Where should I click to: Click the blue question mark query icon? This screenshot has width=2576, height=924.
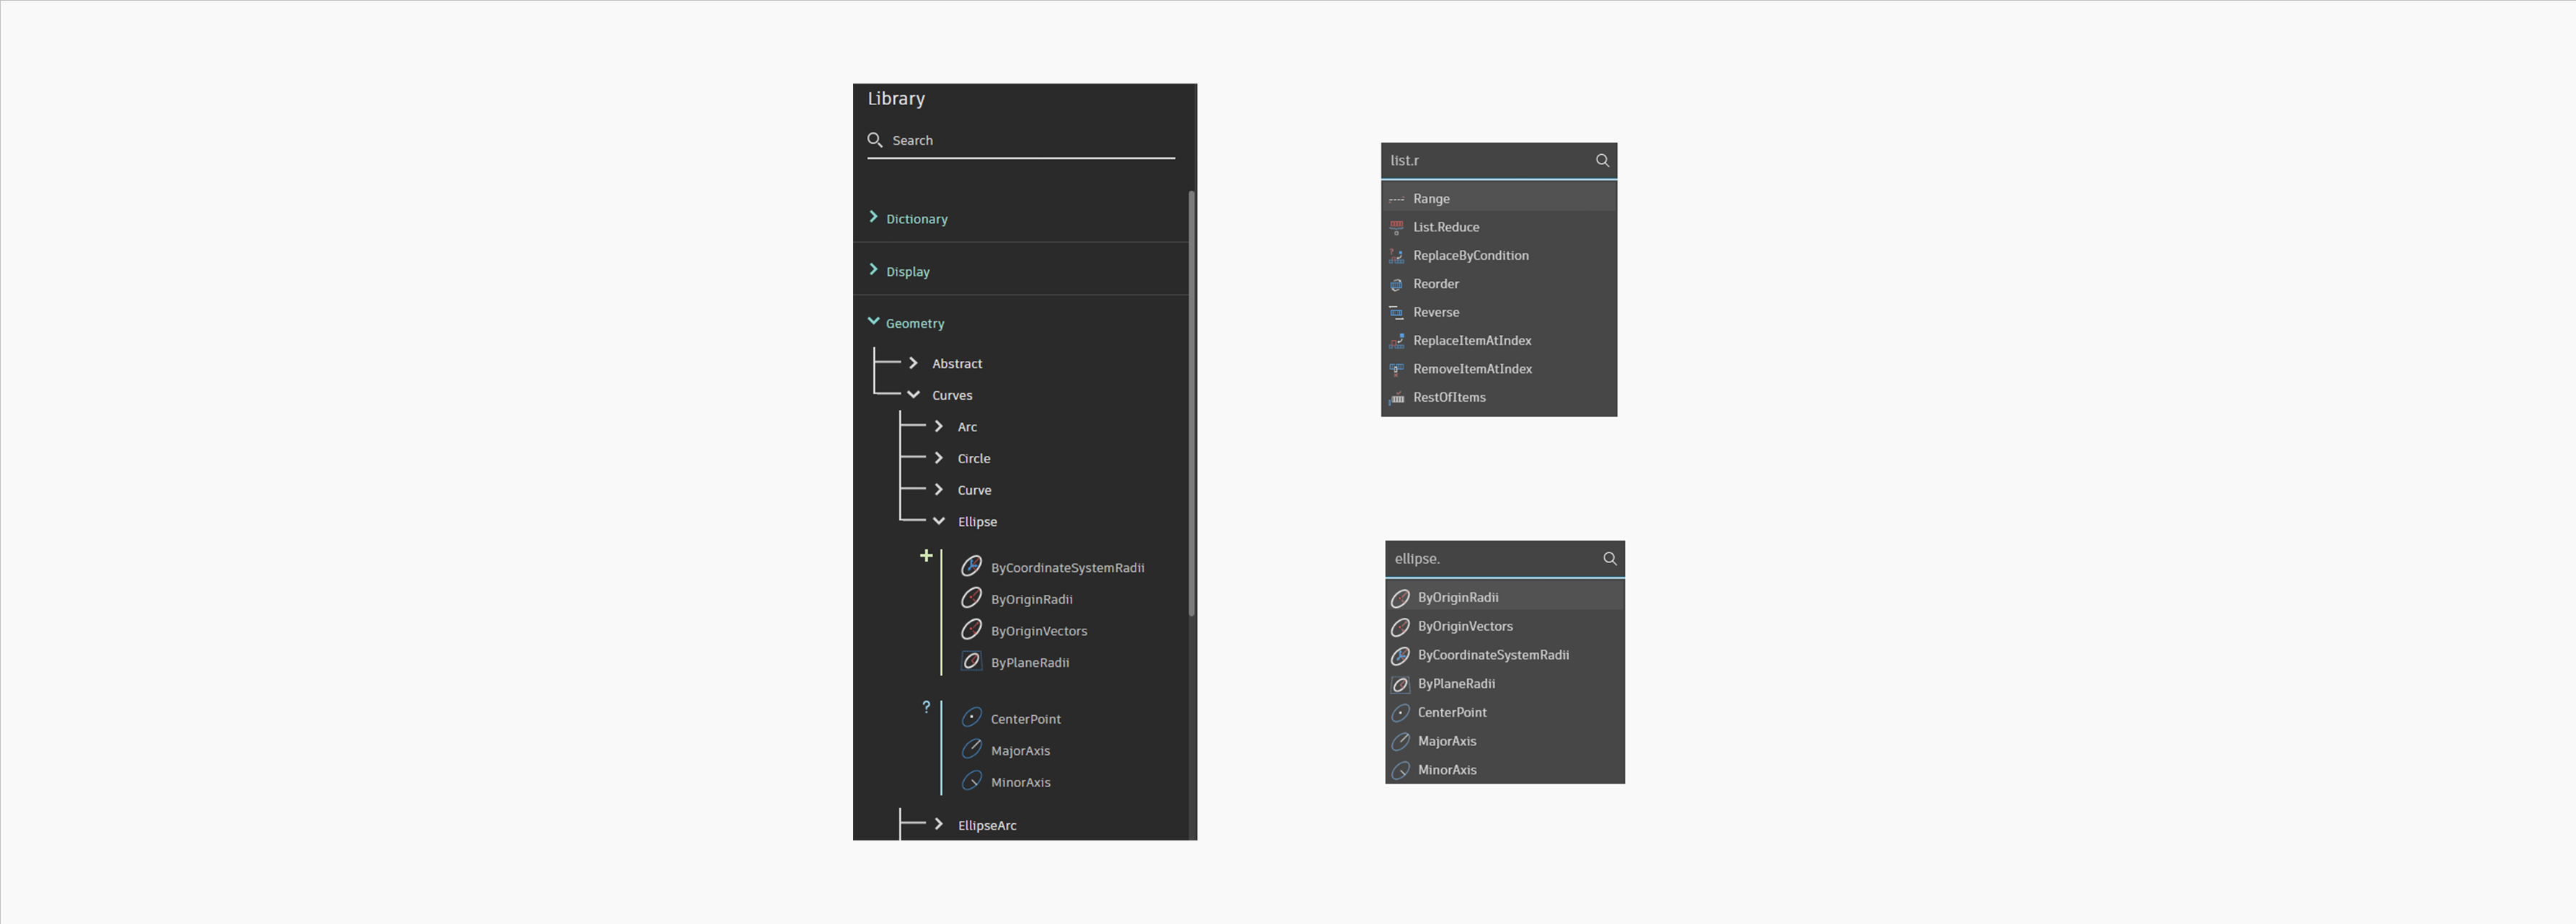(x=926, y=707)
